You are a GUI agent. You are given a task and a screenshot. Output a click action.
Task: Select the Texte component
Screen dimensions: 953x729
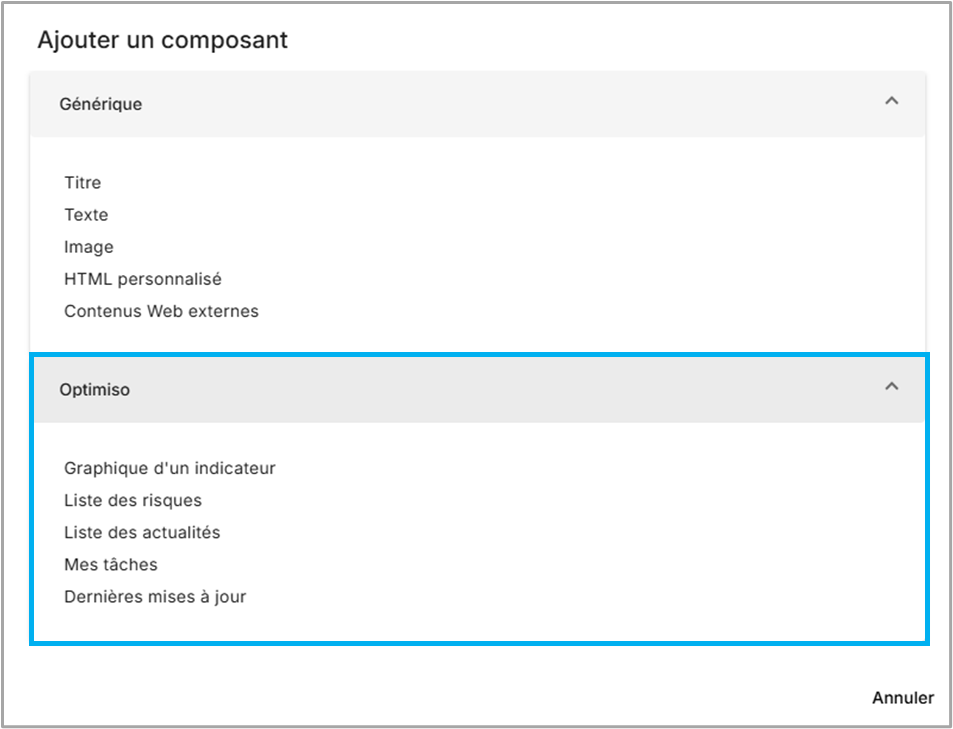(86, 215)
